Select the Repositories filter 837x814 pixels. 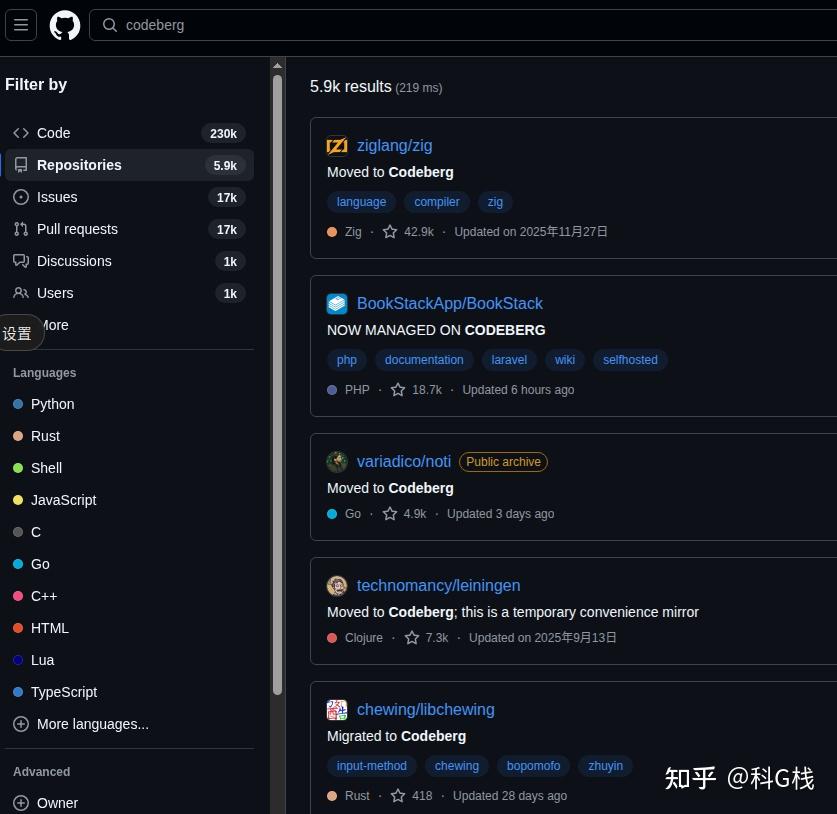(x=129, y=165)
